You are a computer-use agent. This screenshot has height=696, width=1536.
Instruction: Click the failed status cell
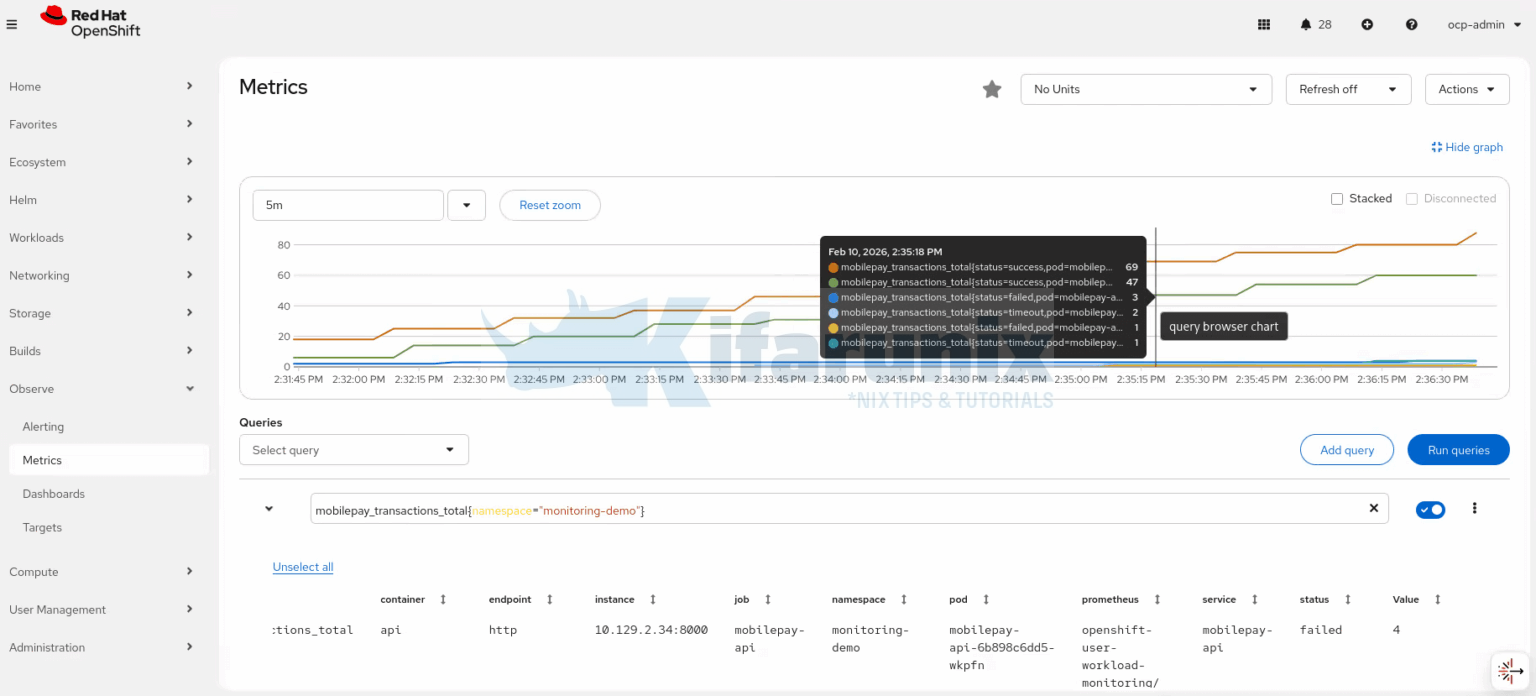pos(1321,630)
